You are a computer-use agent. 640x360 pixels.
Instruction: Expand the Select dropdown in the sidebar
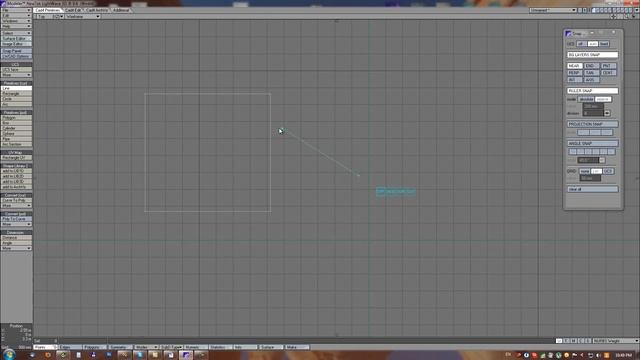(16, 33)
